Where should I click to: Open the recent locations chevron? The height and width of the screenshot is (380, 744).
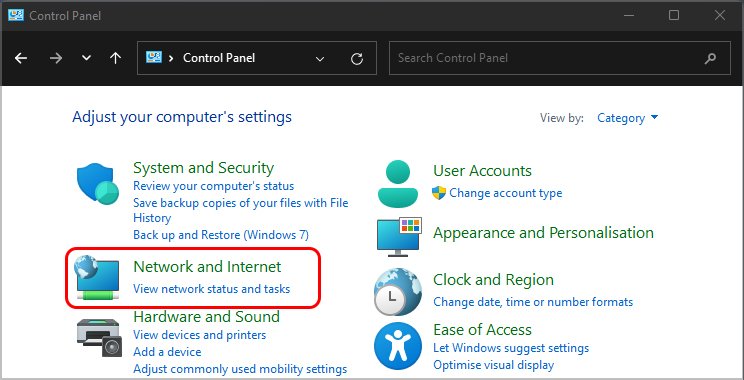click(x=86, y=58)
